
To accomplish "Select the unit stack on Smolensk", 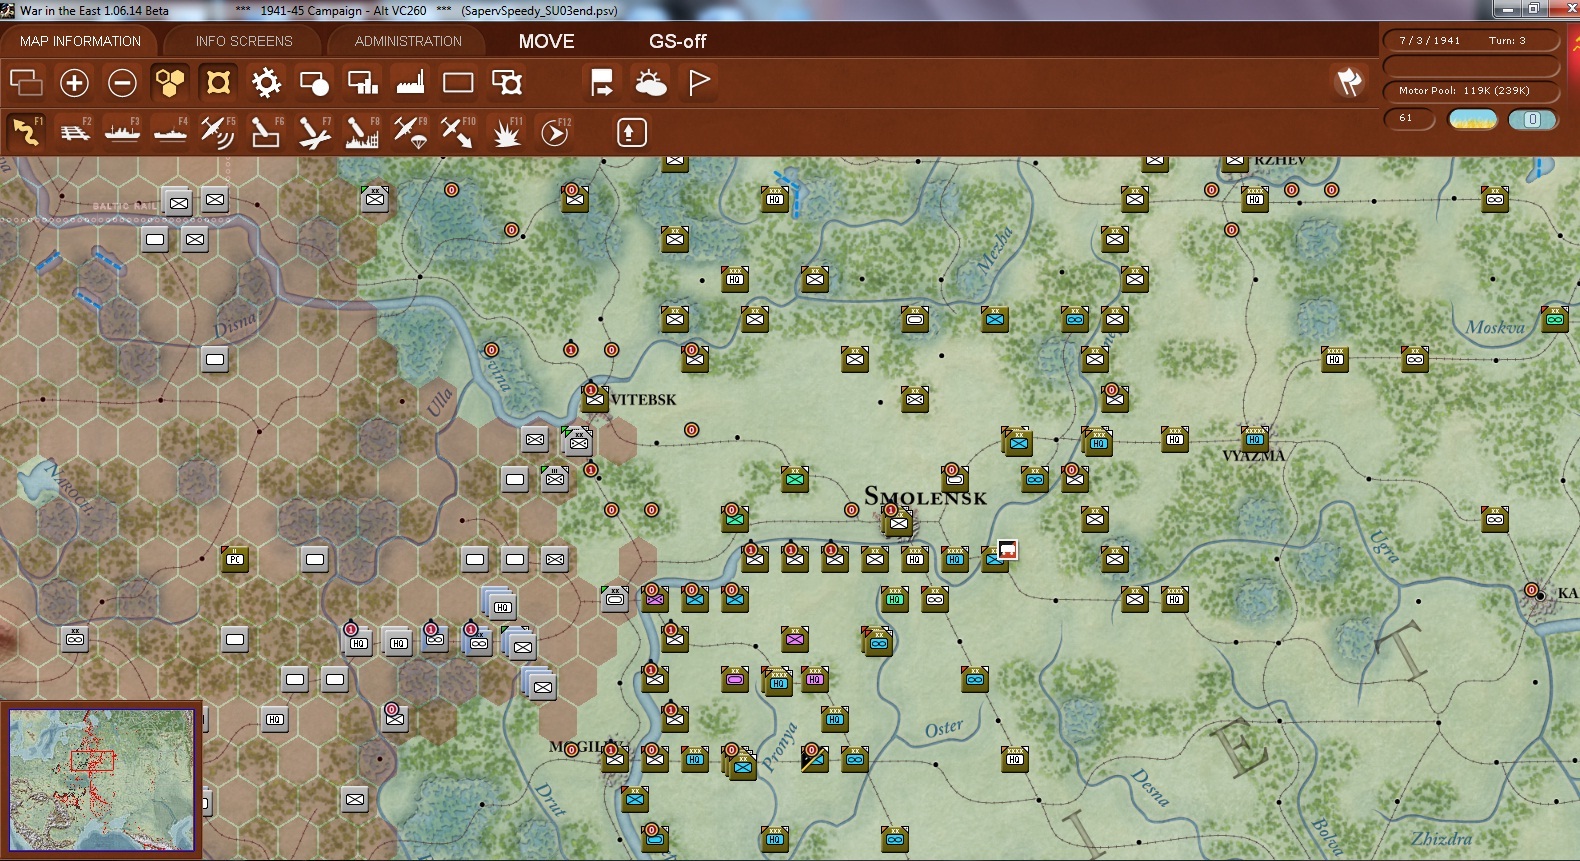I will tap(897, 520).
